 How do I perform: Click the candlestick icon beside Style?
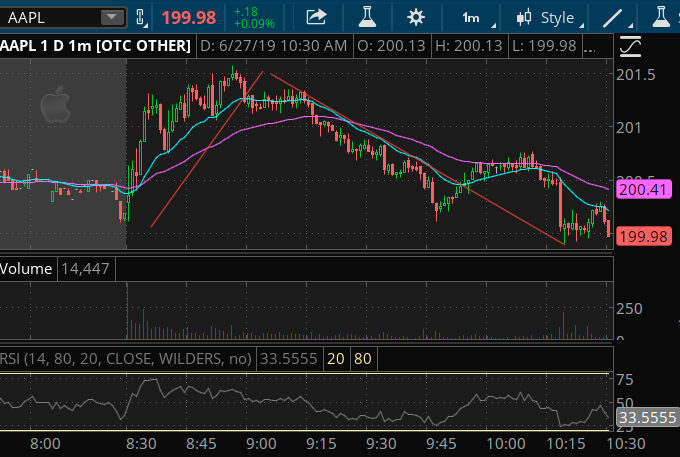(524, 17)
